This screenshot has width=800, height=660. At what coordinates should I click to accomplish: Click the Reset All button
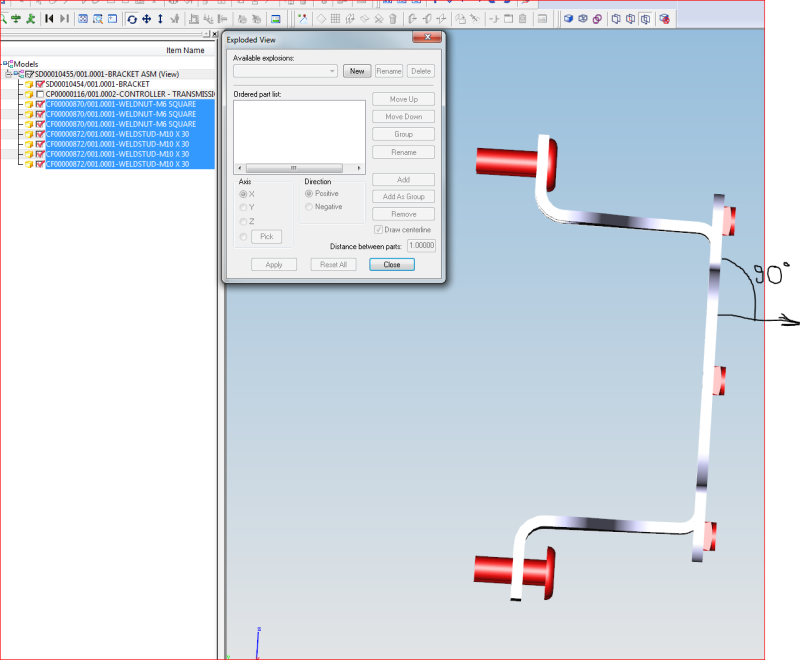(333, 264)
